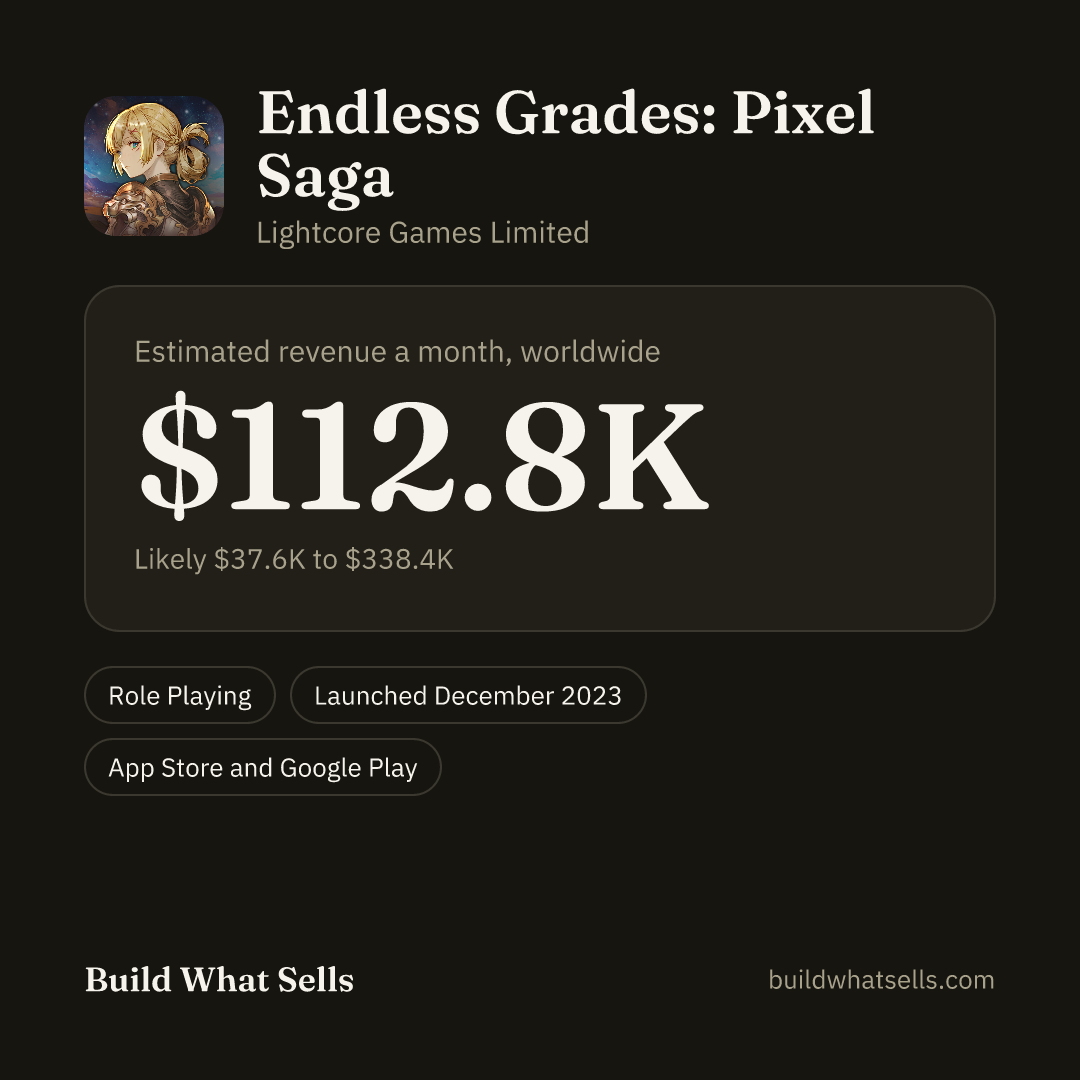
Task: Click the Likely revenue range text
Action: [x=294, y=559]
